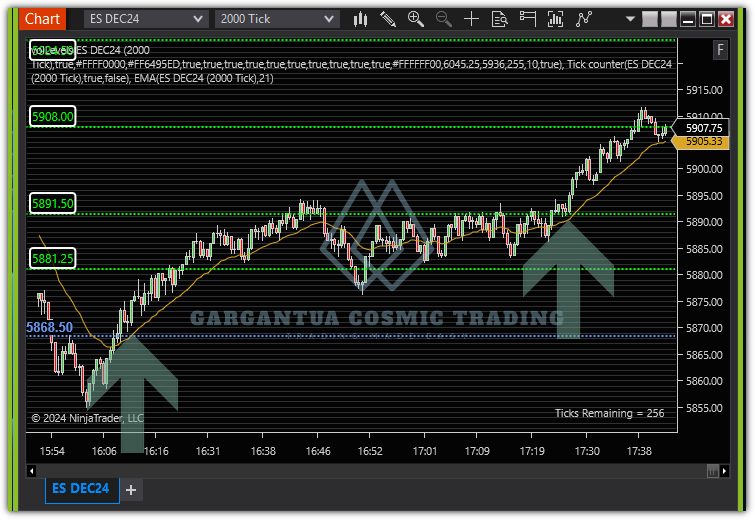Screen dimensions: 755x520
Task: Click the Ticks Remaining = 256 text
Action: coord(609,413)
